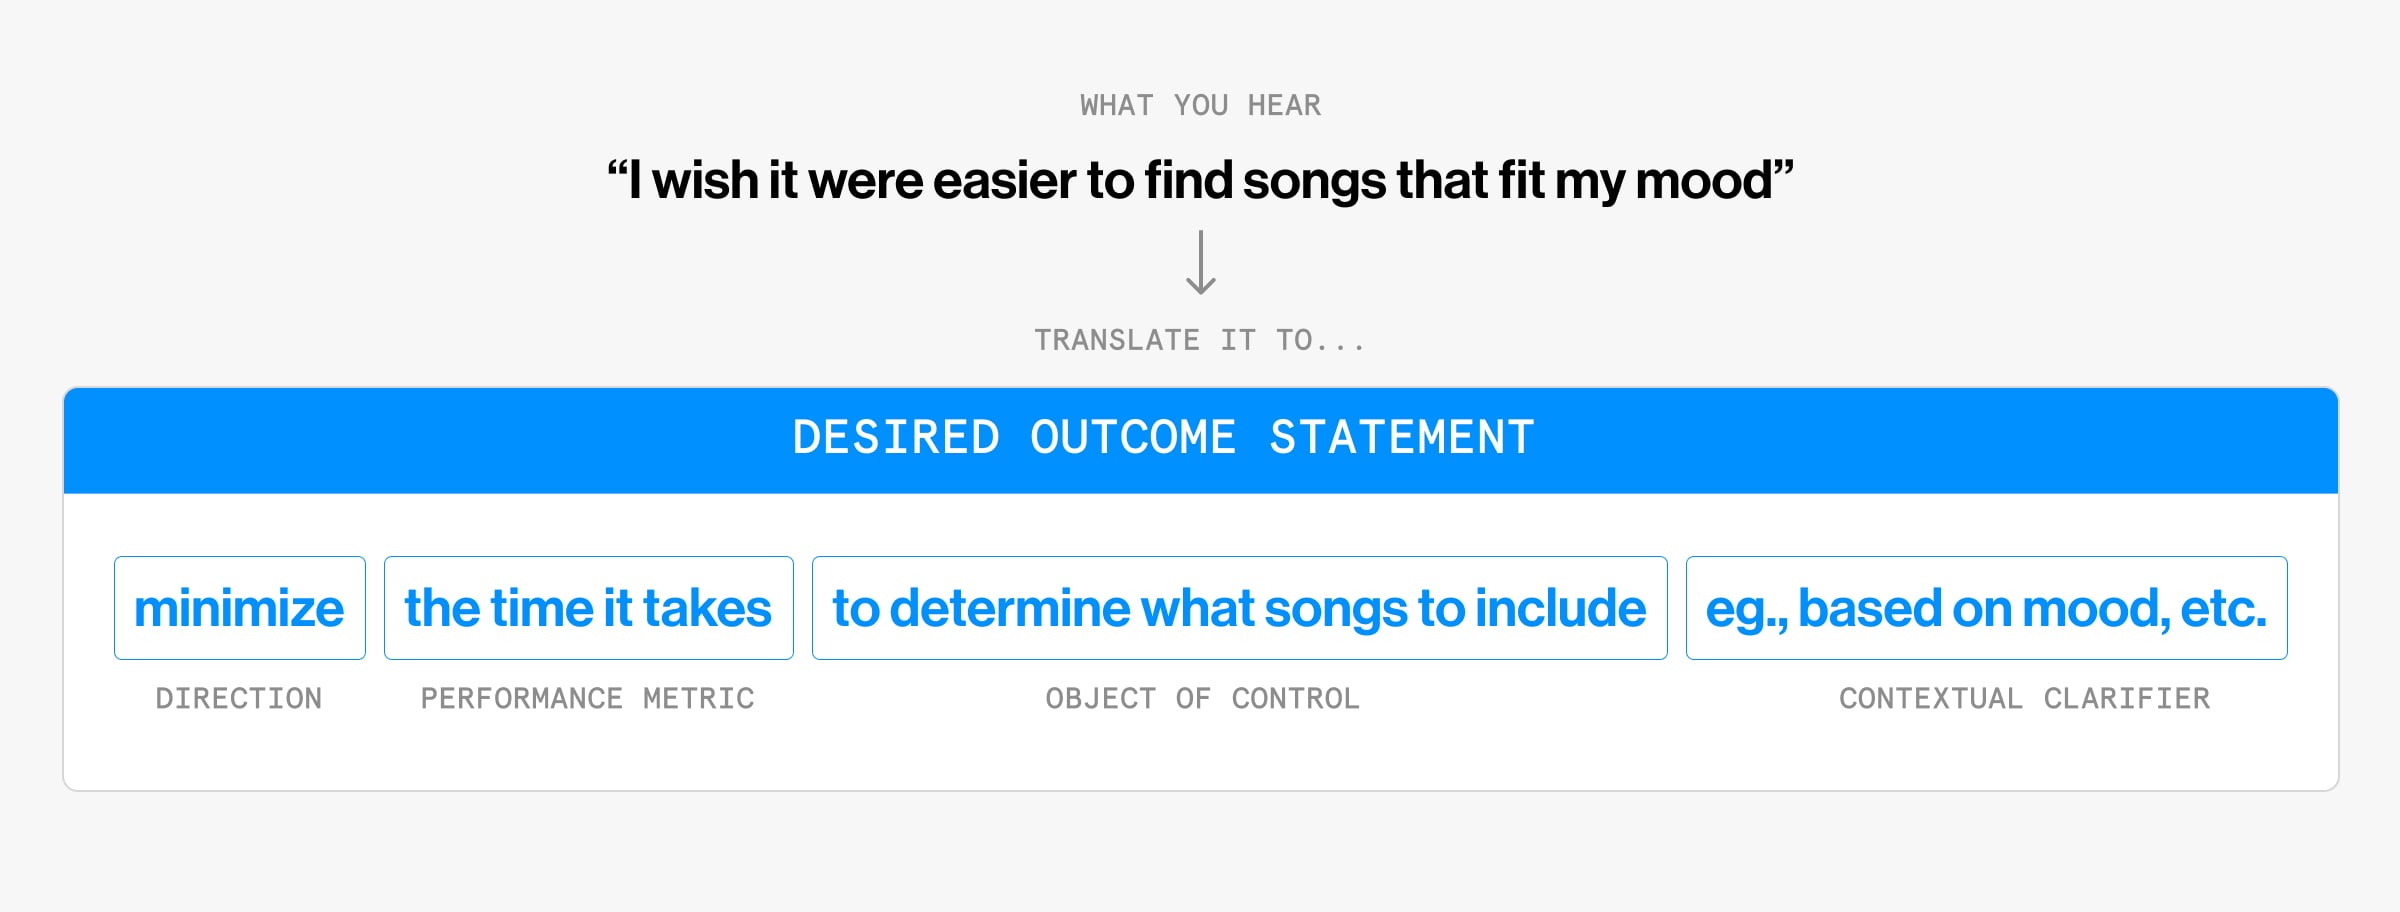
Task: Click the PERFORMANCE METRIC caption
Action: 588,698
